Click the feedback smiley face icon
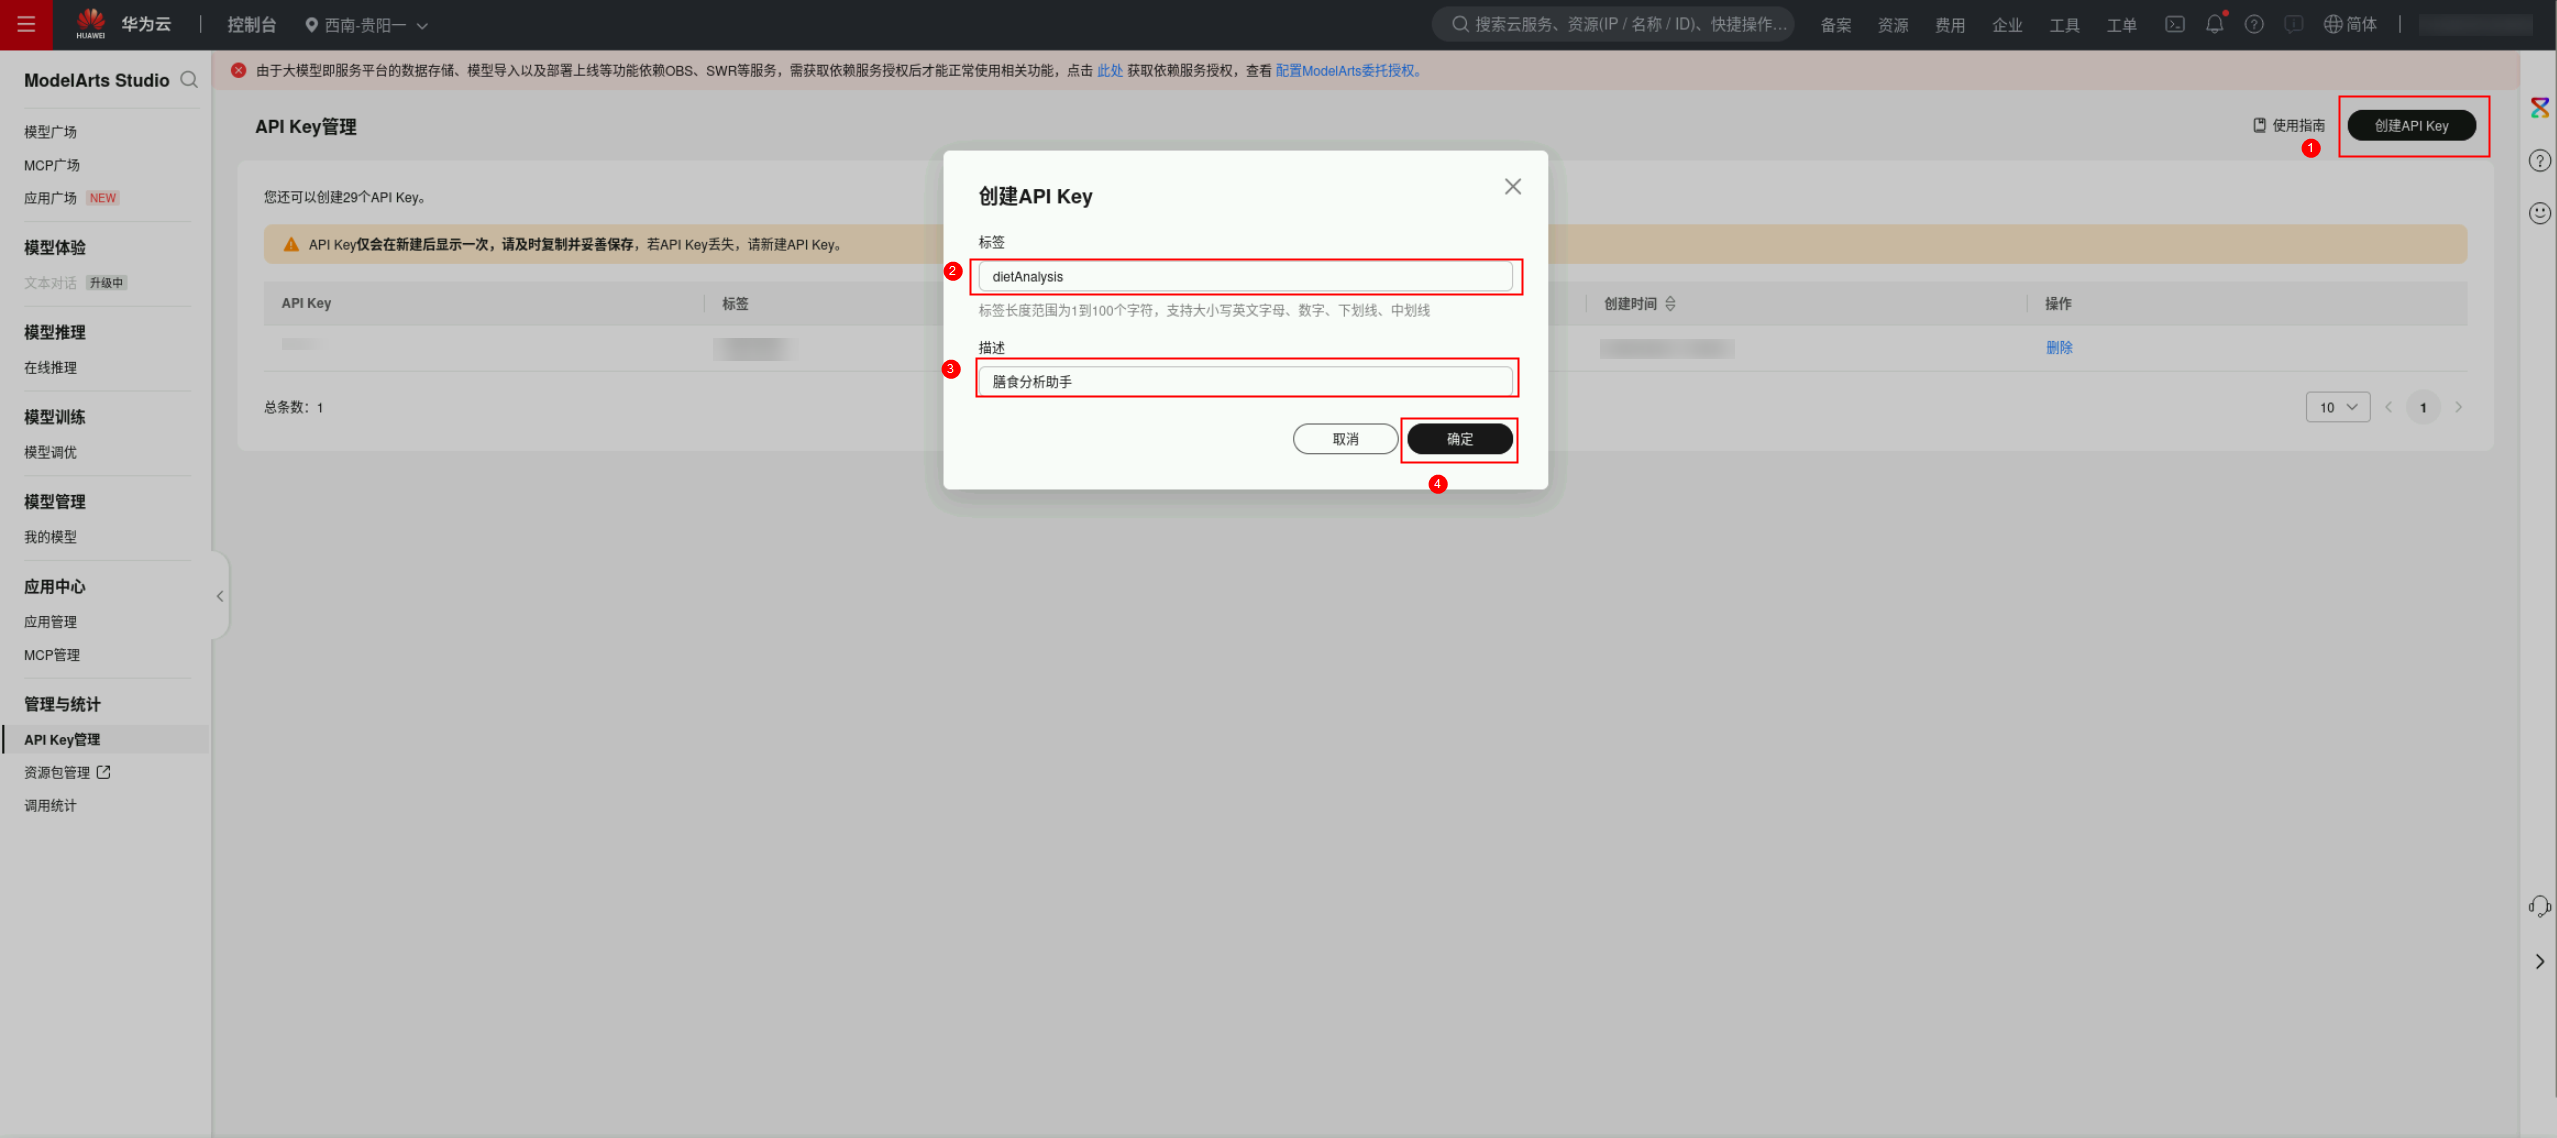Image resolution: width=2557 pixels, height=1138 pixels. (x=2539, y=213)
